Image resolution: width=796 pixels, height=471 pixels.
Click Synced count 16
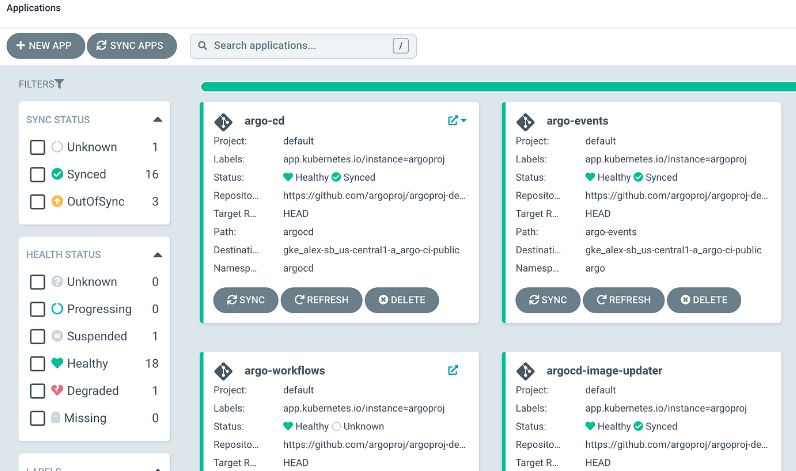(x=152, y=175)
